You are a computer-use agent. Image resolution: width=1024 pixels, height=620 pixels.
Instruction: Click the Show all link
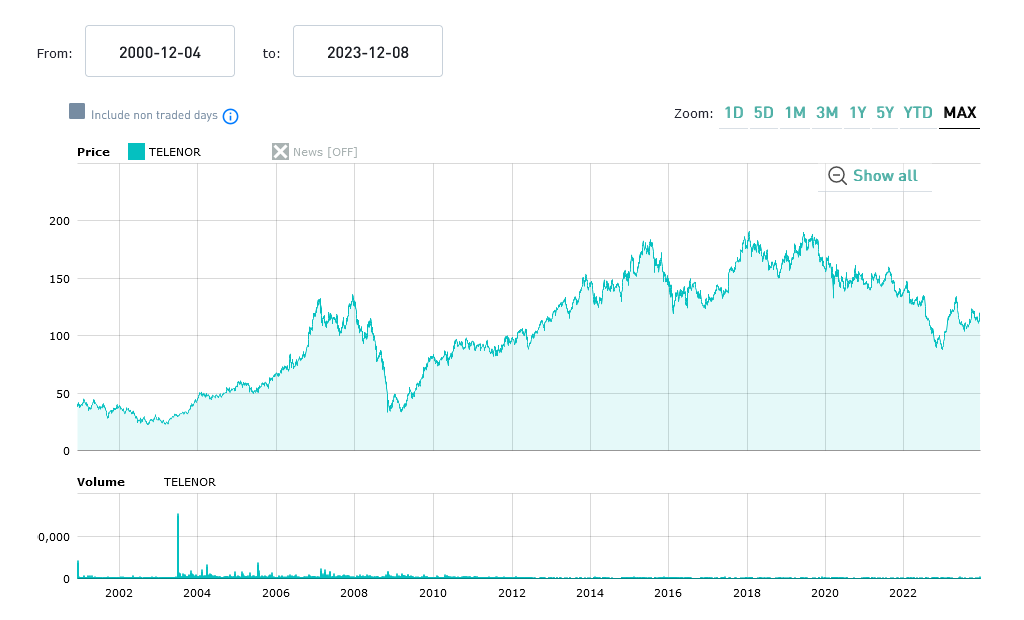[x=885, y=176]
